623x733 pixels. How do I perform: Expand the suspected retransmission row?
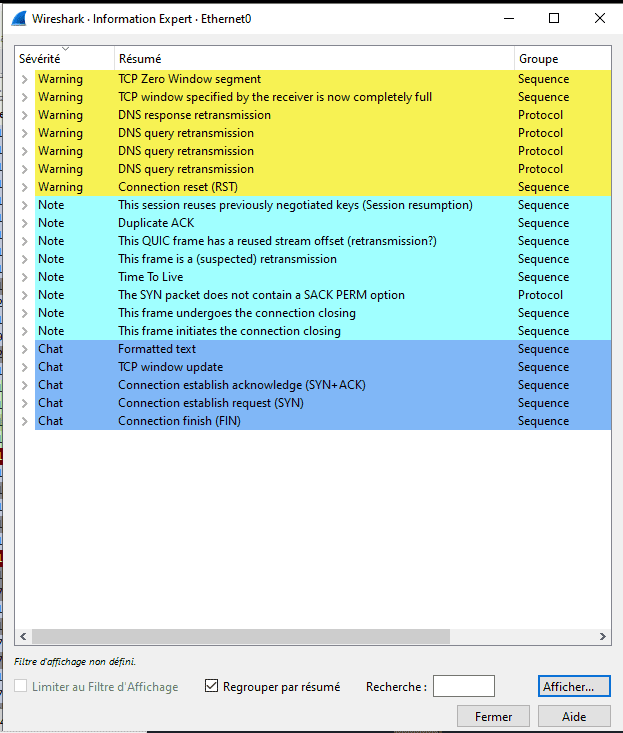pos(25,259)
